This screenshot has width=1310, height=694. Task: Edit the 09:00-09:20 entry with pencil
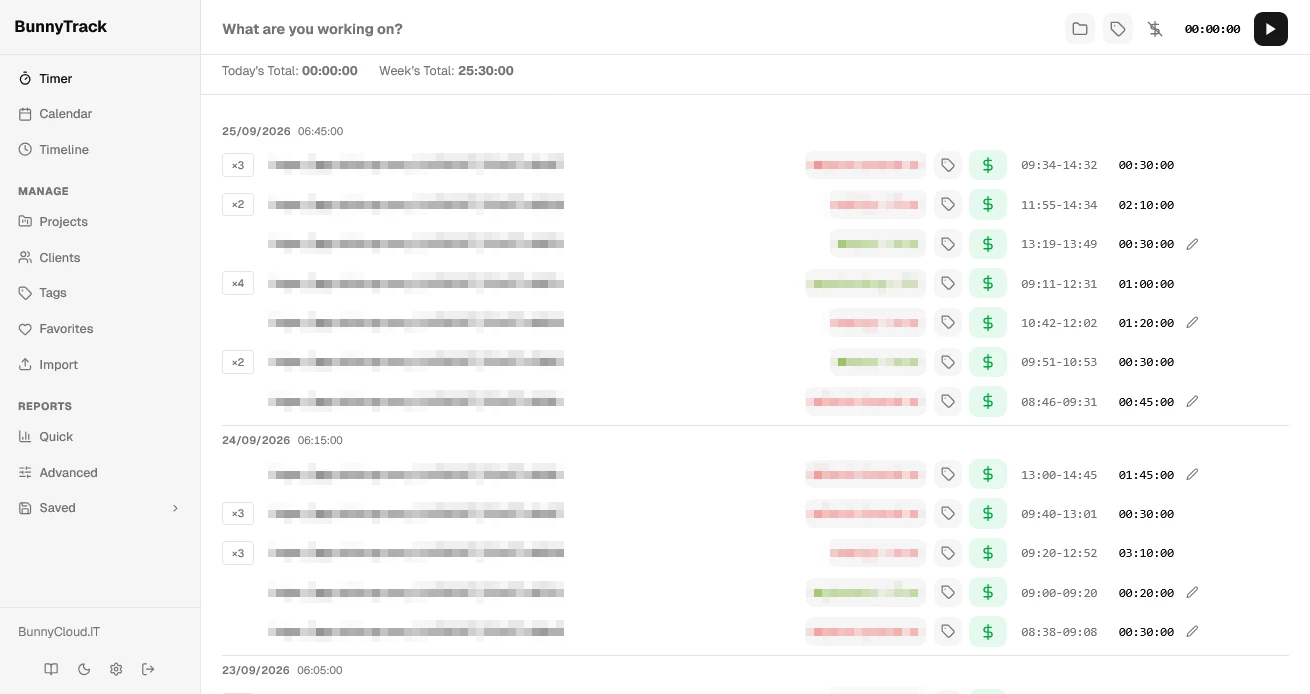1192,593
